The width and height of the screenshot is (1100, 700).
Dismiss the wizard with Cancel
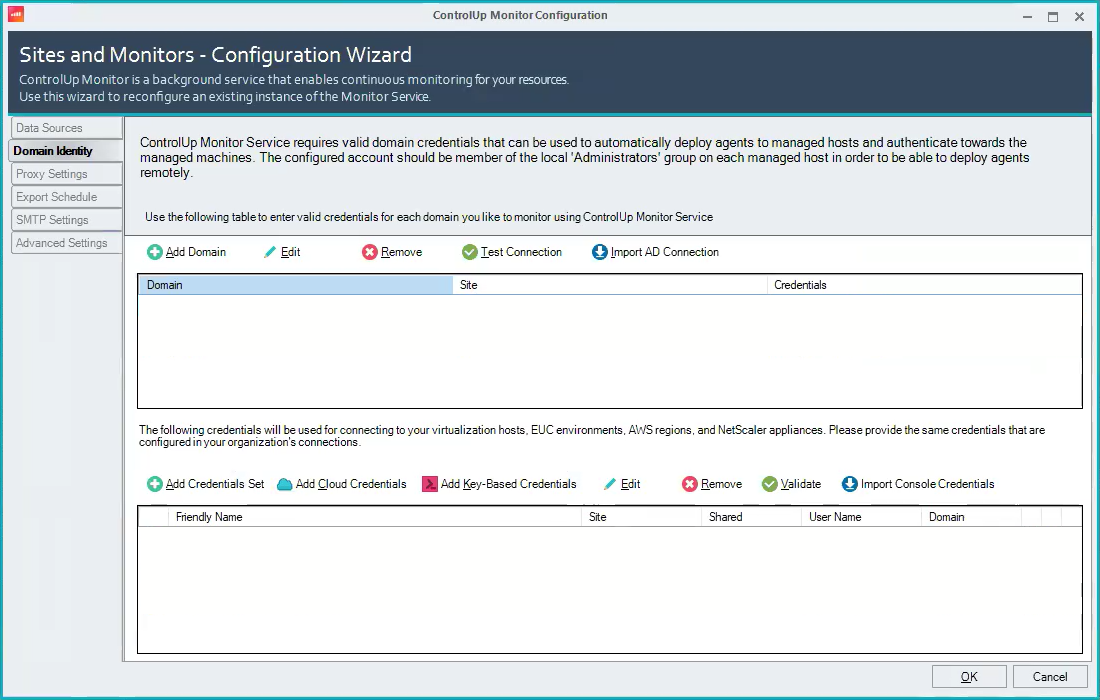[x=1049, y=677]
